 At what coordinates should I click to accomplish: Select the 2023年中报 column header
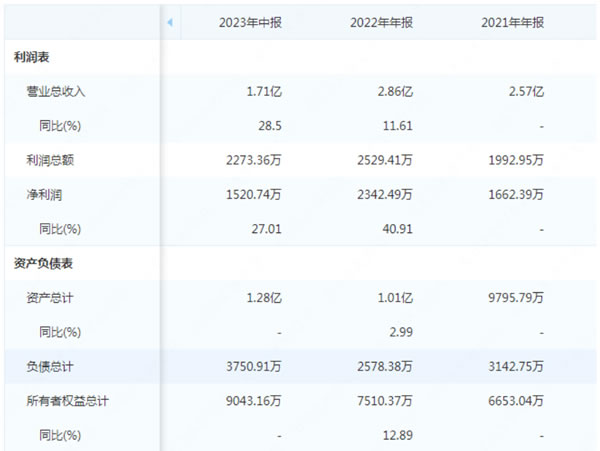pyautogui.click(x=250, y=22)
